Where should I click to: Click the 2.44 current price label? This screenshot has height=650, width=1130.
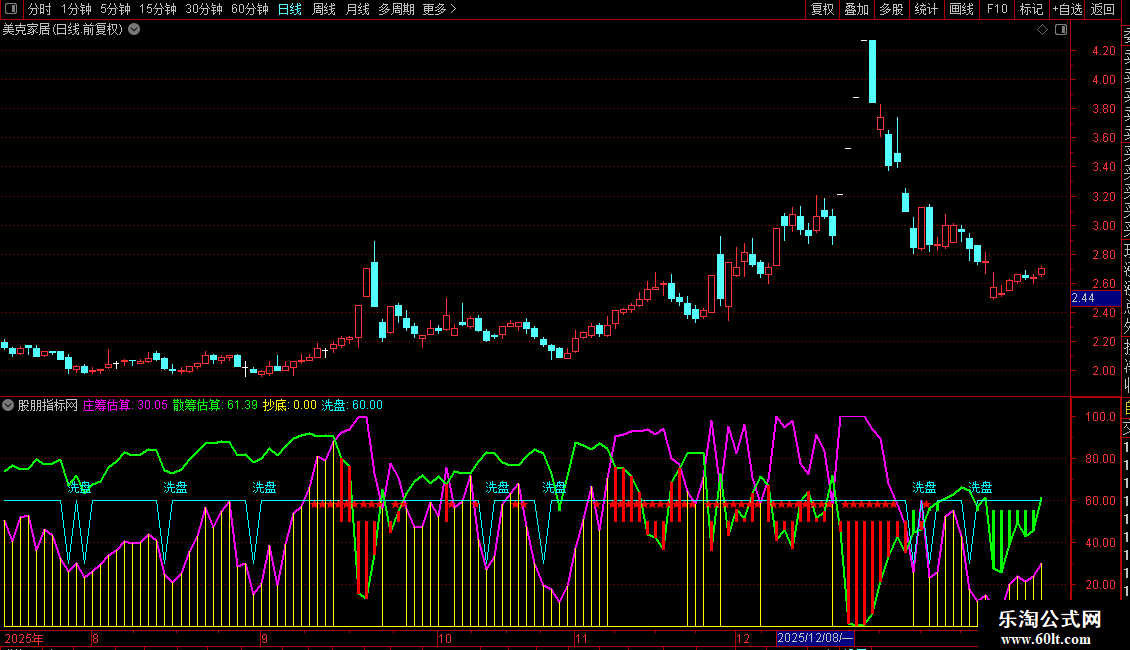[x=1095, y=298]
